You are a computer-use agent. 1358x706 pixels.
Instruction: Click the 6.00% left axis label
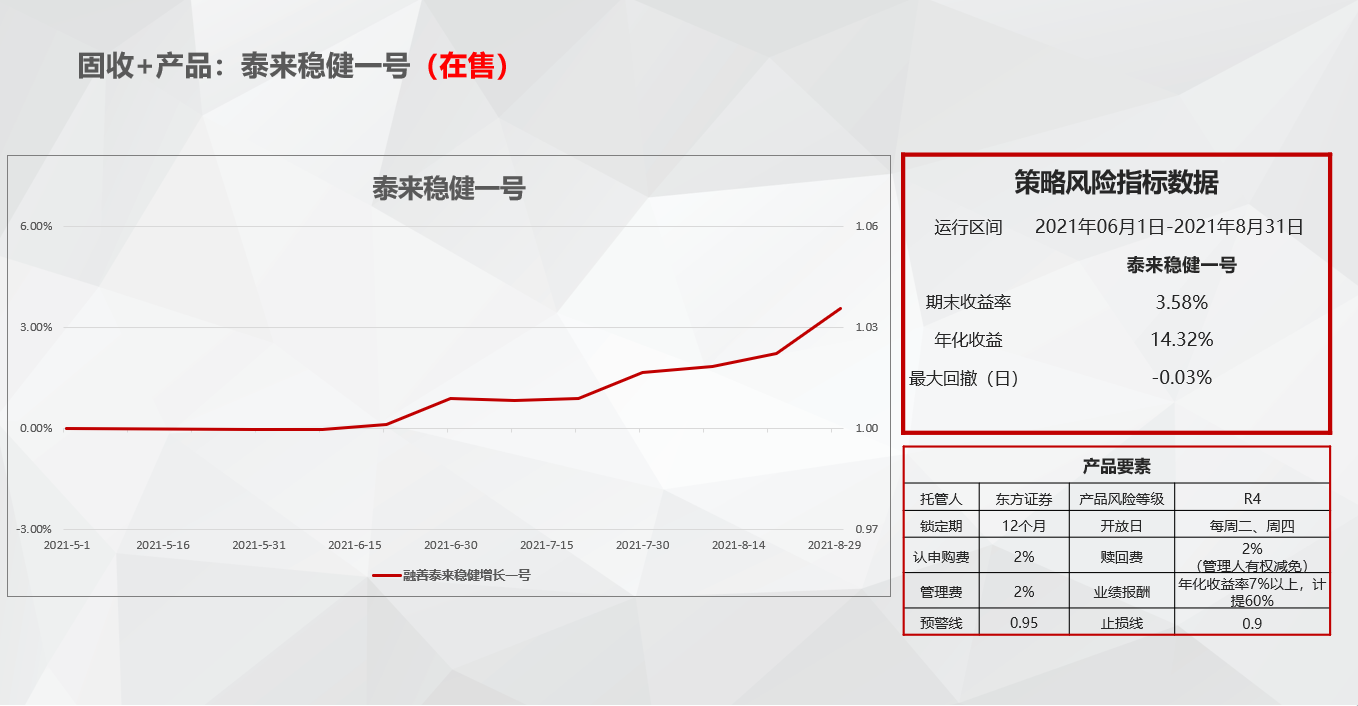coord(36,226)
